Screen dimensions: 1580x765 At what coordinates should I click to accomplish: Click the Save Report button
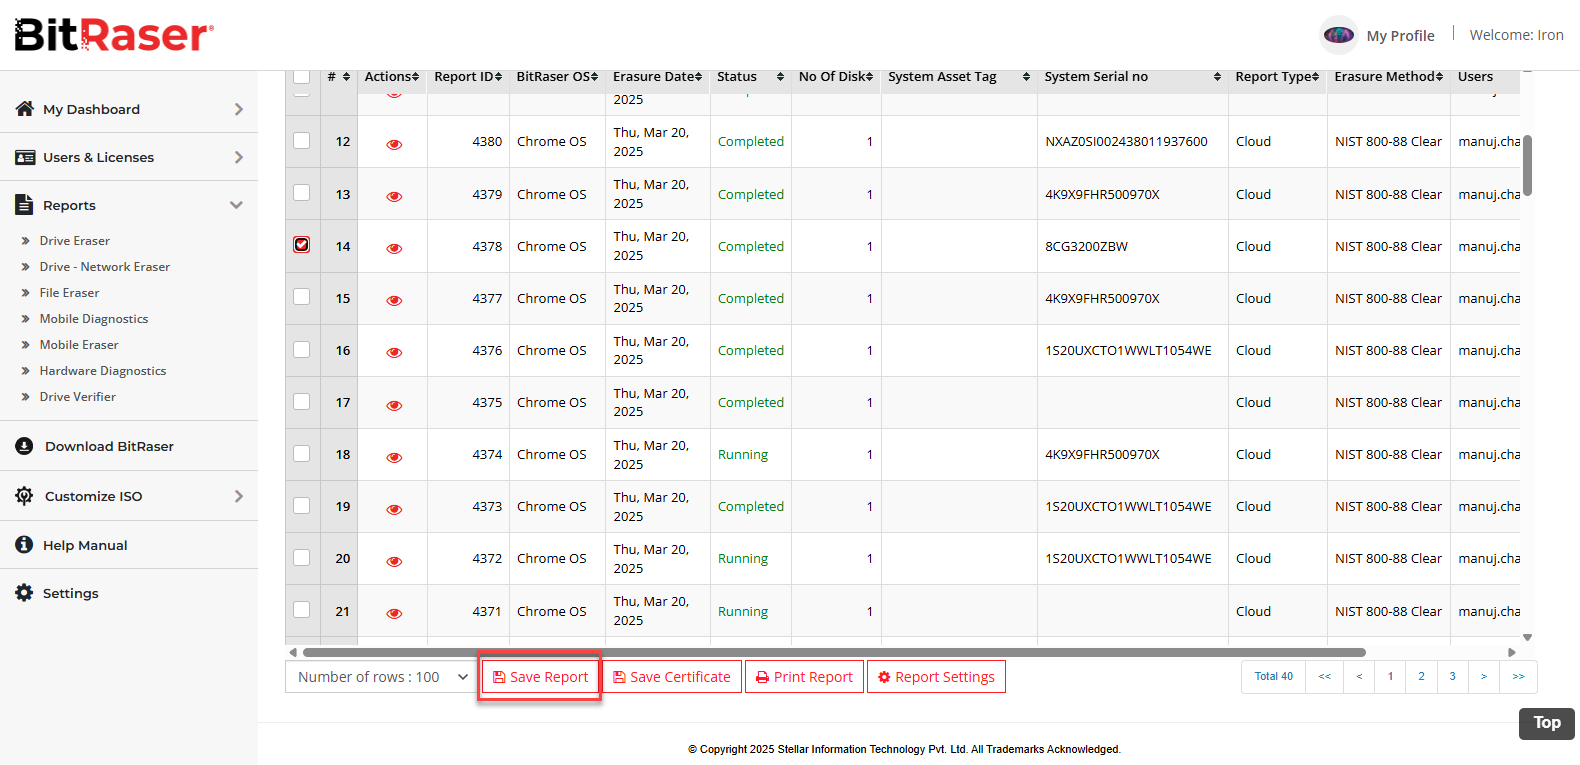pos(540,677)
